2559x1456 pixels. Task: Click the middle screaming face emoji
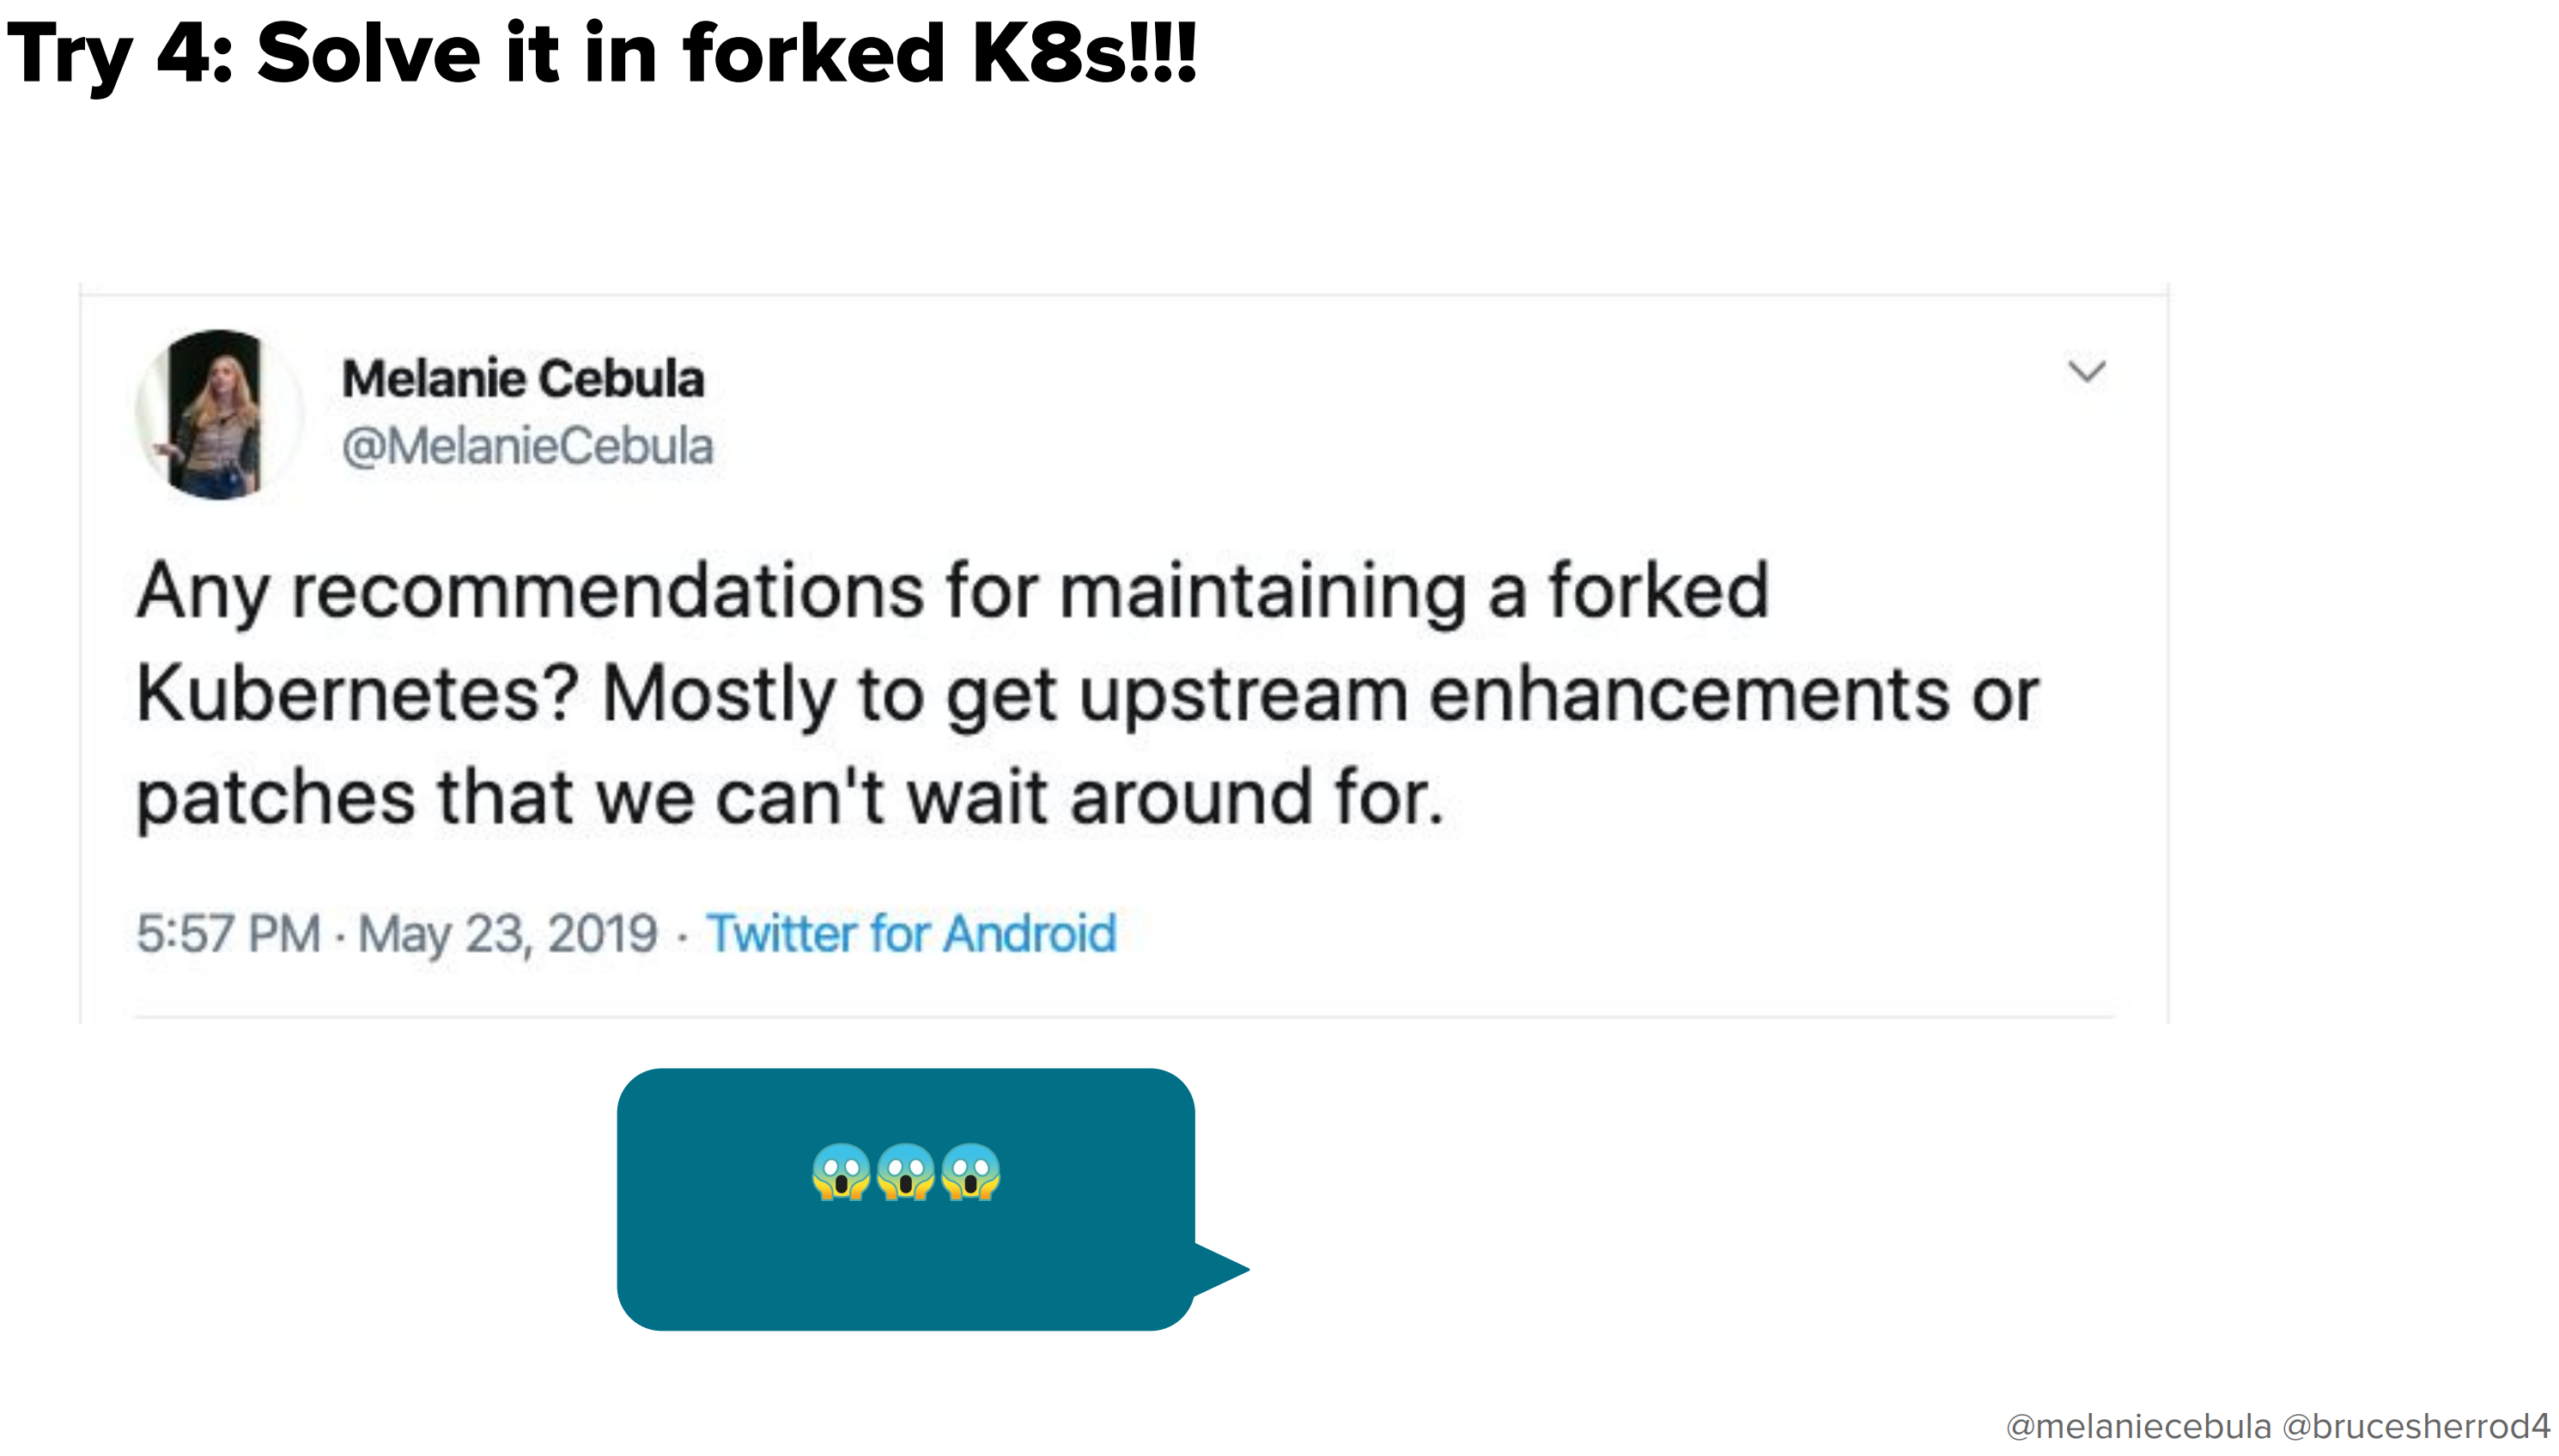906,1172
